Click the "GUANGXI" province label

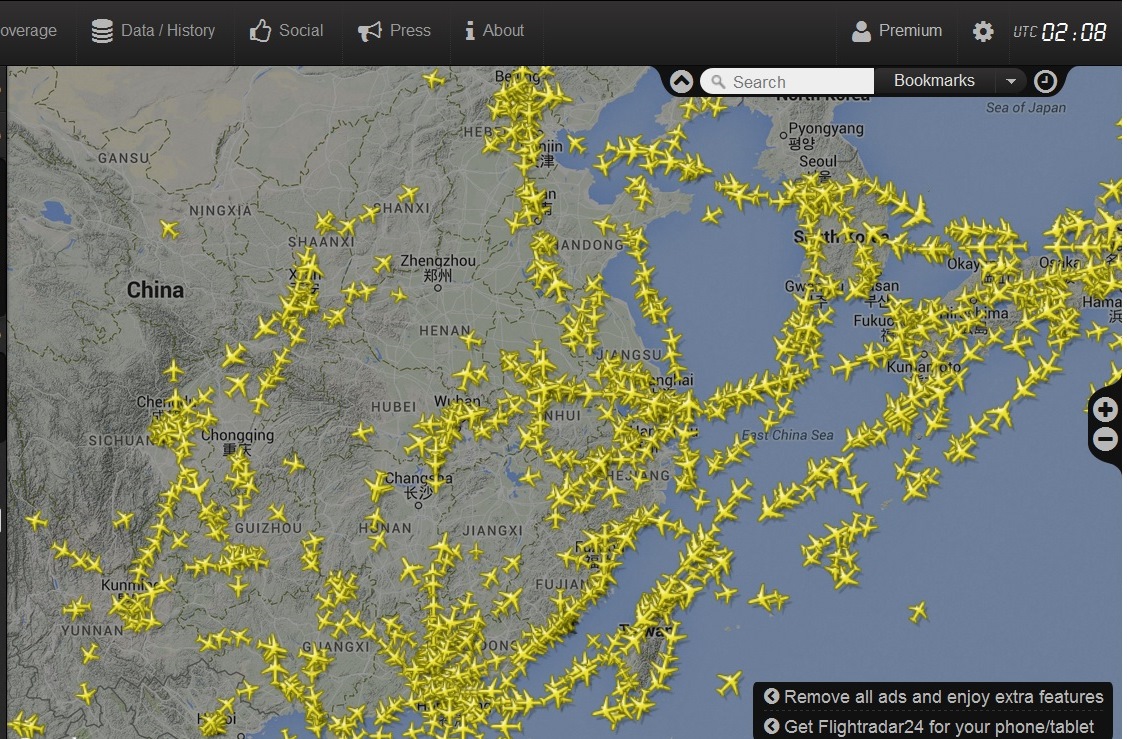click(335, 646)
